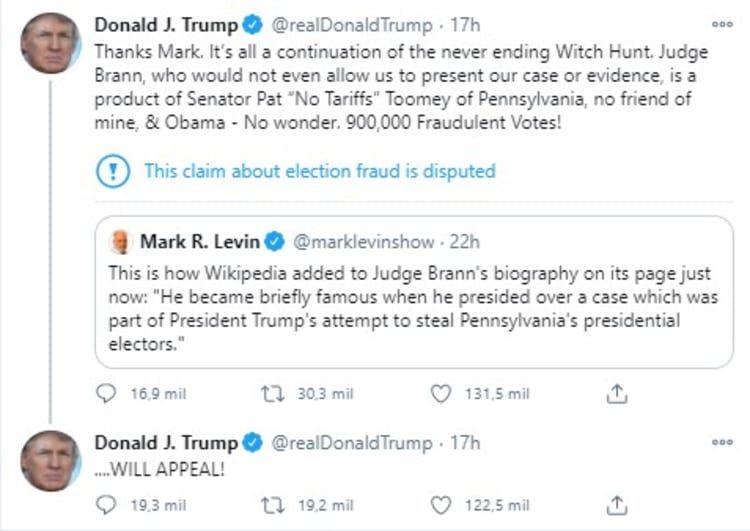Share the WILL APPEAL tweet
This screenshot has width=750, height=531.
(617, 504)
